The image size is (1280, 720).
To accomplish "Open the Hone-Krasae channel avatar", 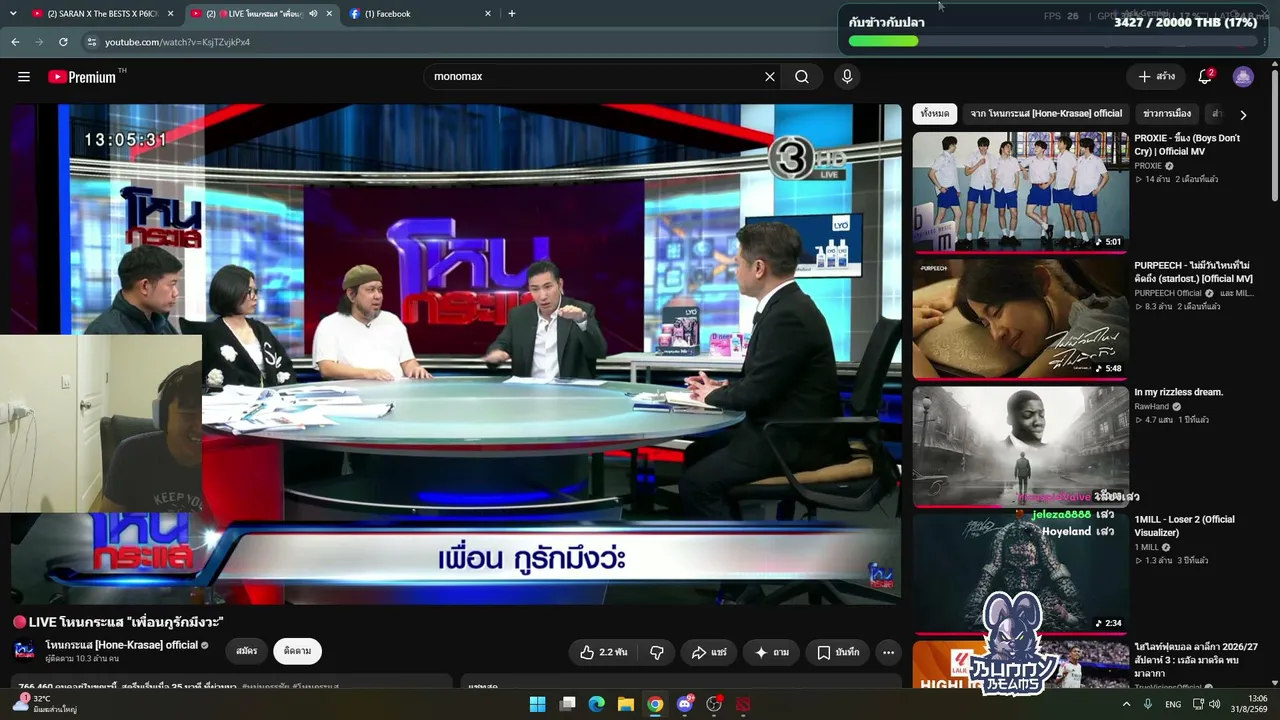I will click(25, 650).
